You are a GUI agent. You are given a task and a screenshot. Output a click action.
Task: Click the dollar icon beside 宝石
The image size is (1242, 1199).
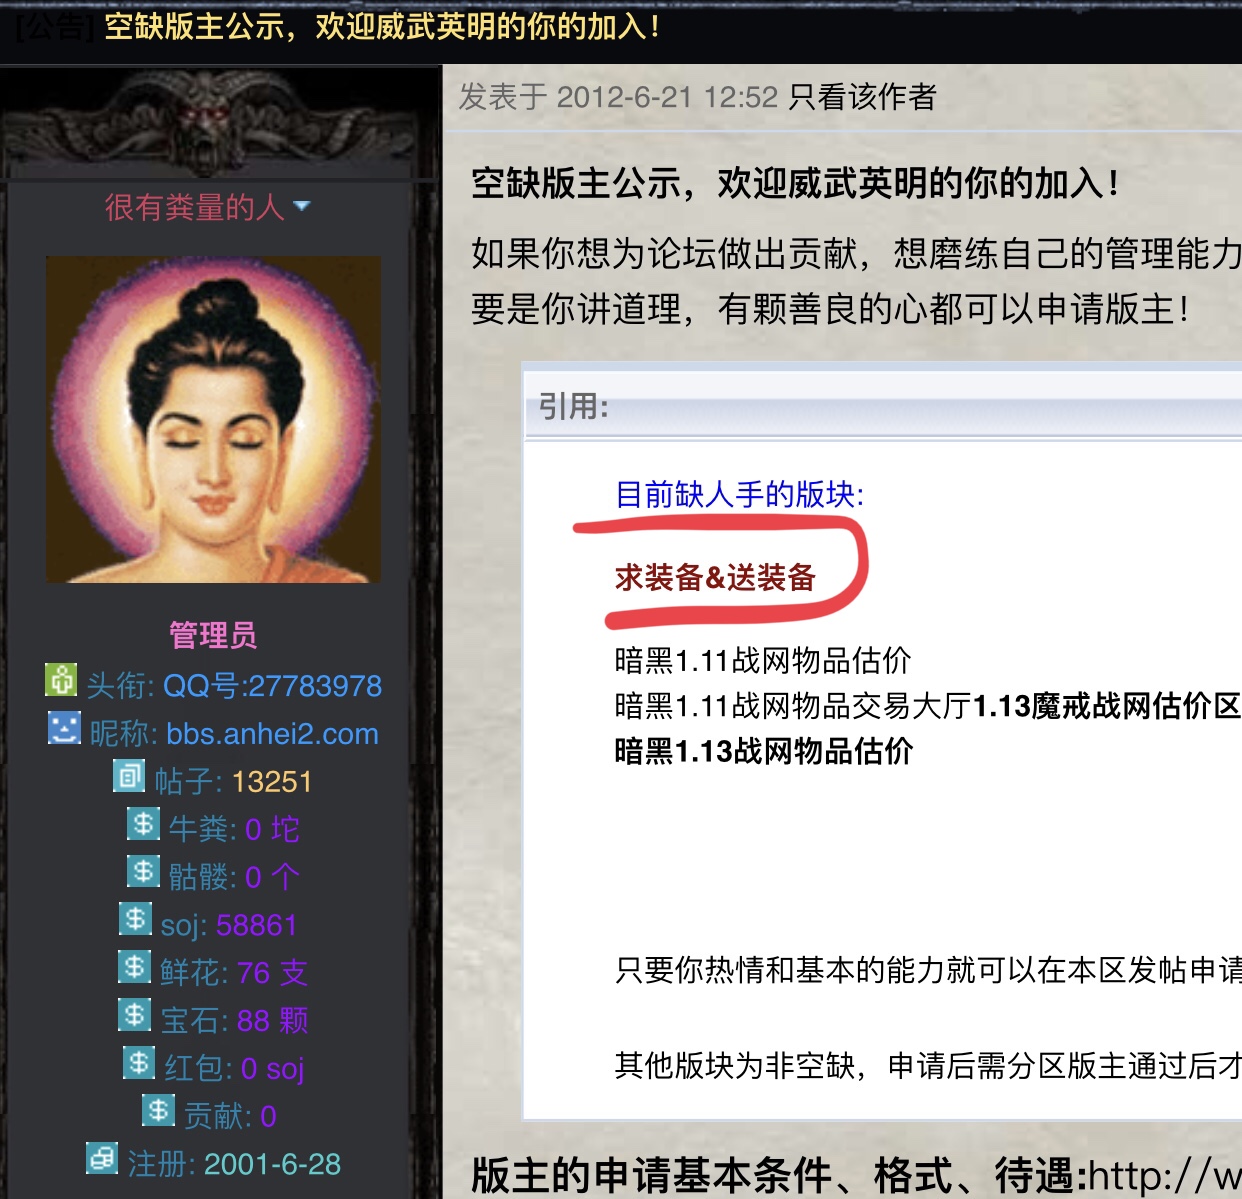135,1015
